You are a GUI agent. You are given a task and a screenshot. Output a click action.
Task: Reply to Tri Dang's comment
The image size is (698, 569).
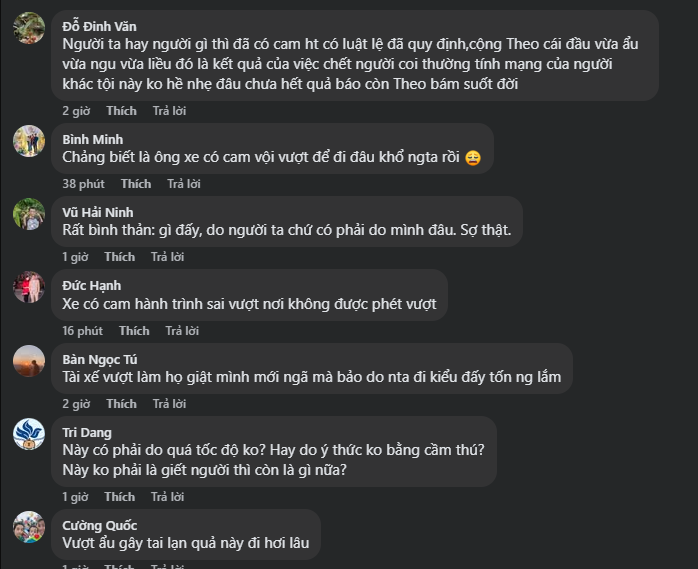point(168,497)
